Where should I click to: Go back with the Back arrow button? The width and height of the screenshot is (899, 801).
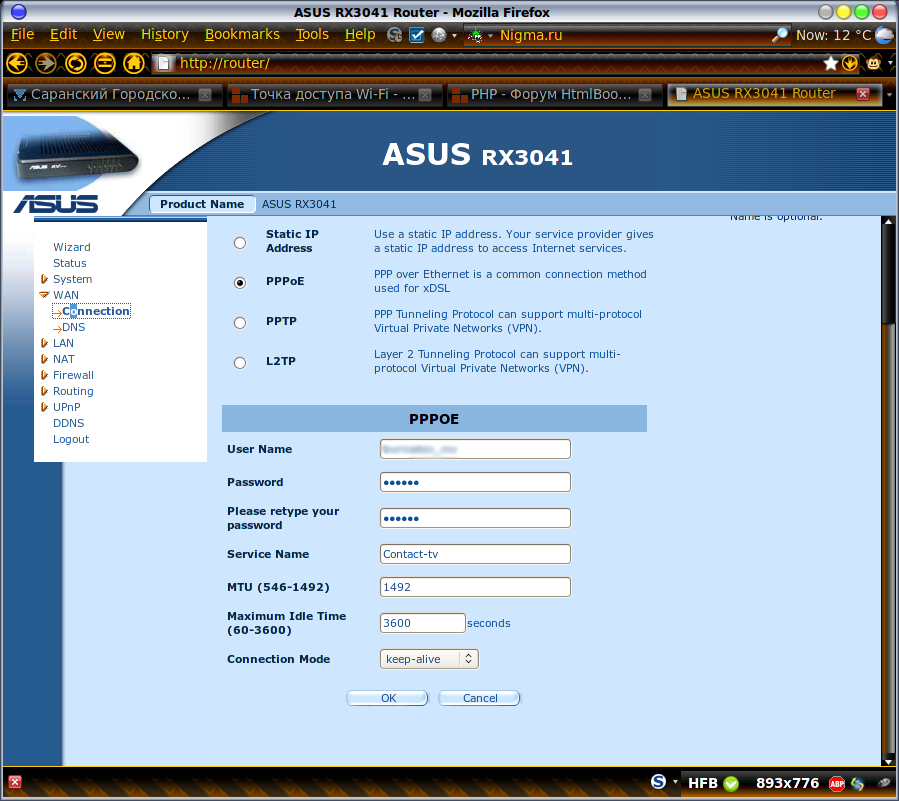point(17,63)
